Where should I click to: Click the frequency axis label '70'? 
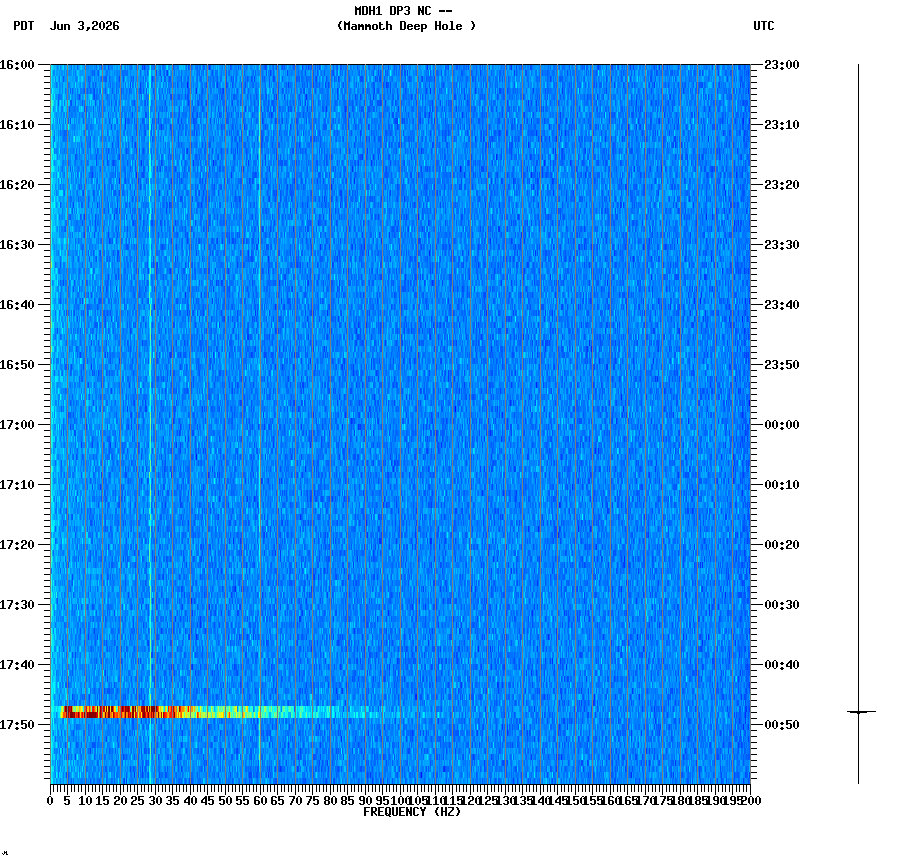point(296,801)
